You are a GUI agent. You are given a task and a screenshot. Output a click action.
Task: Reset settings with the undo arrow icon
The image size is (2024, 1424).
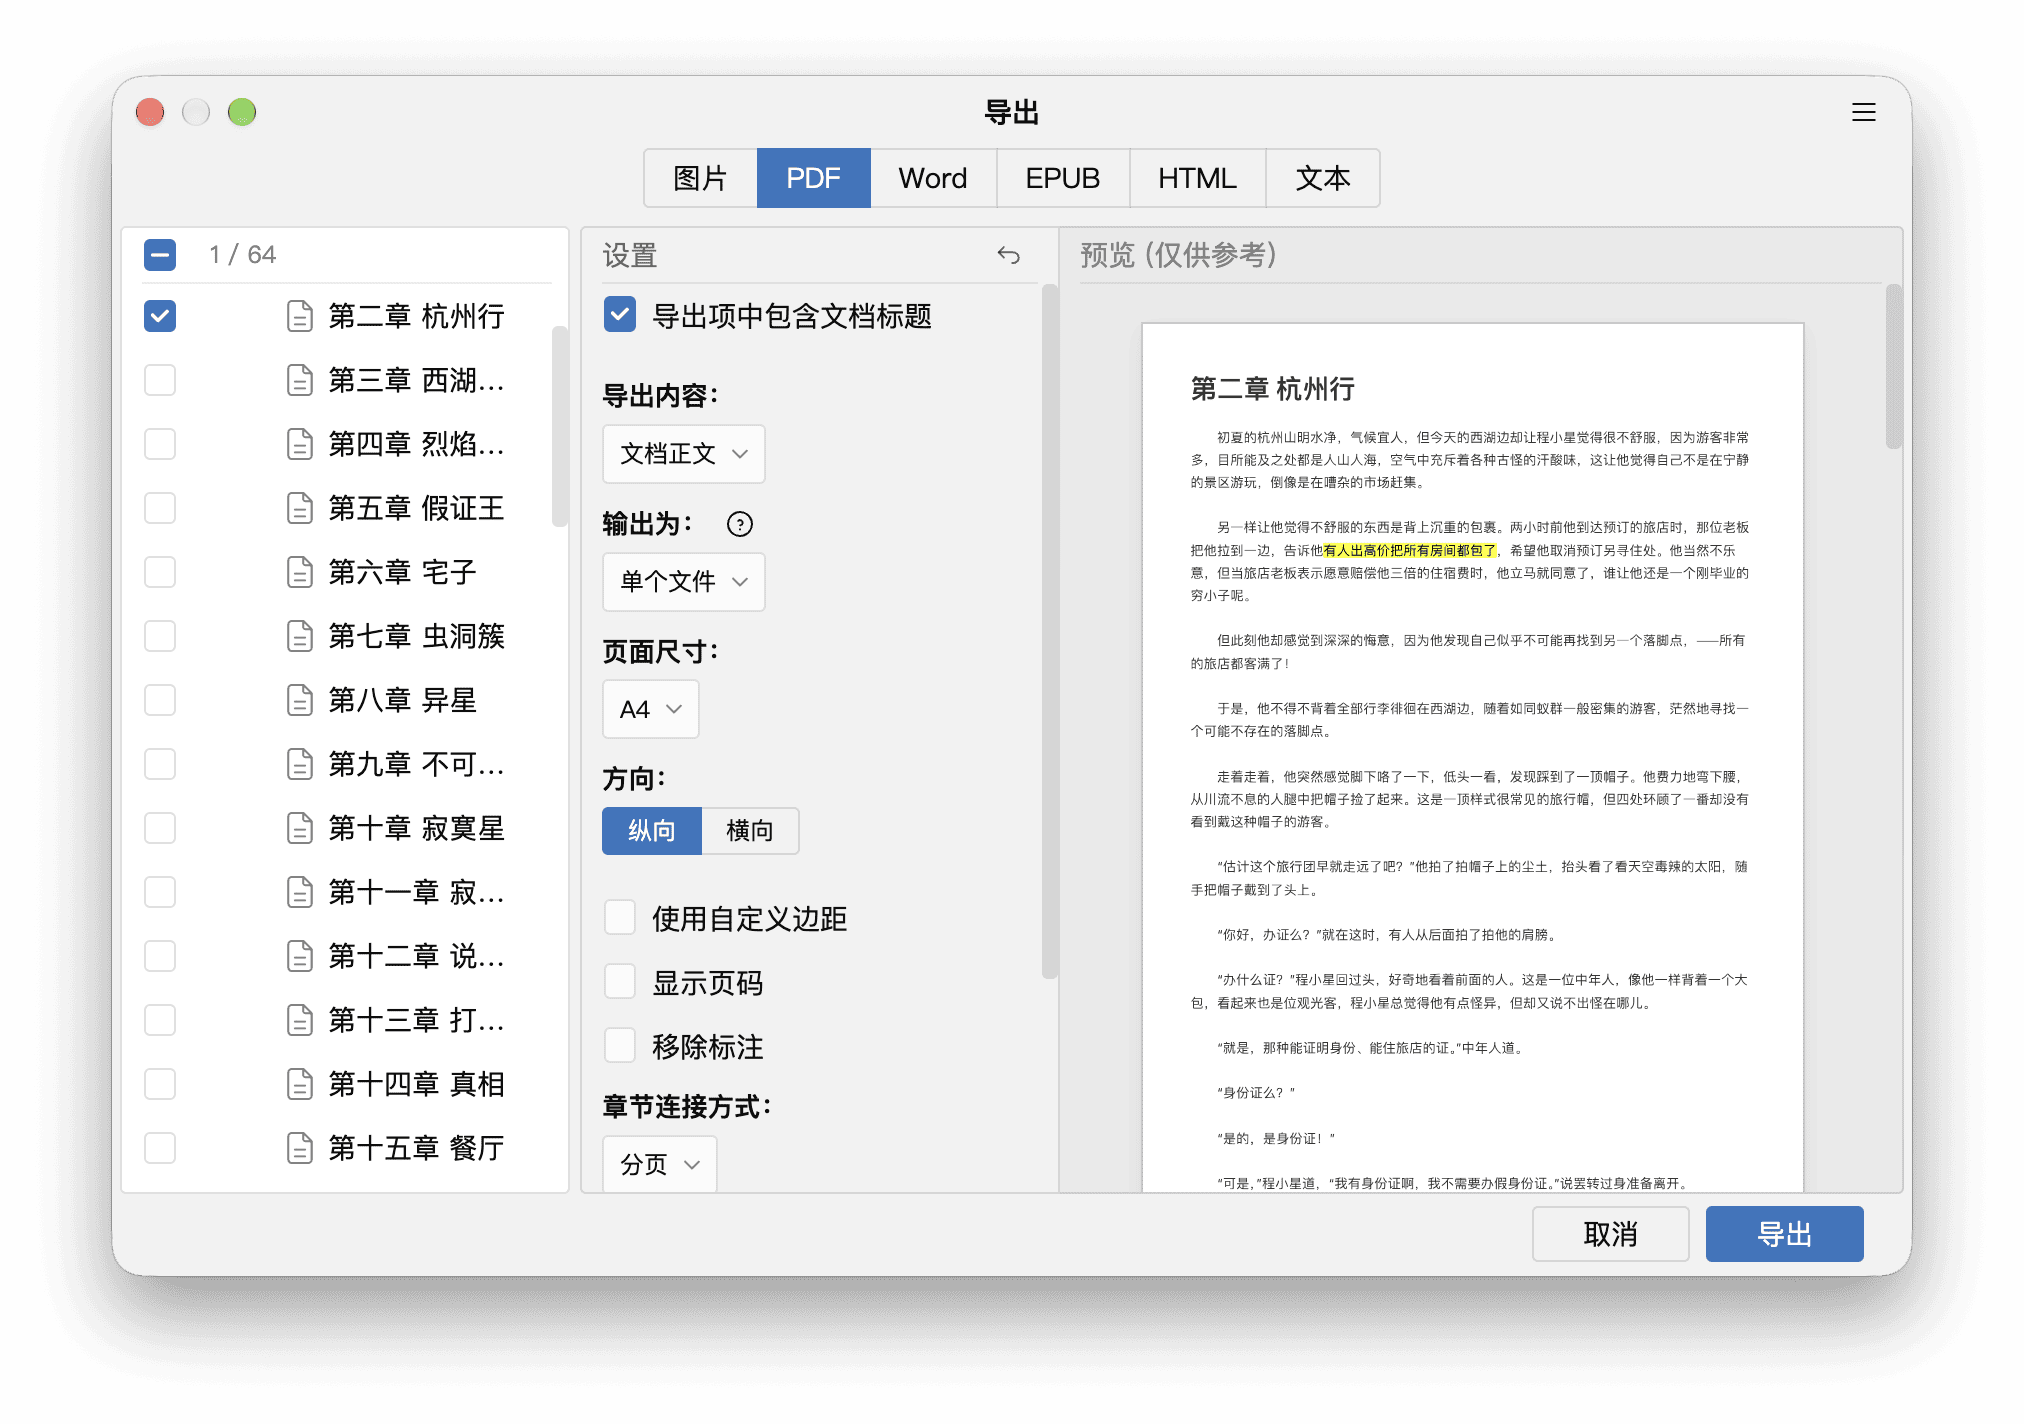click(1008, 255)
